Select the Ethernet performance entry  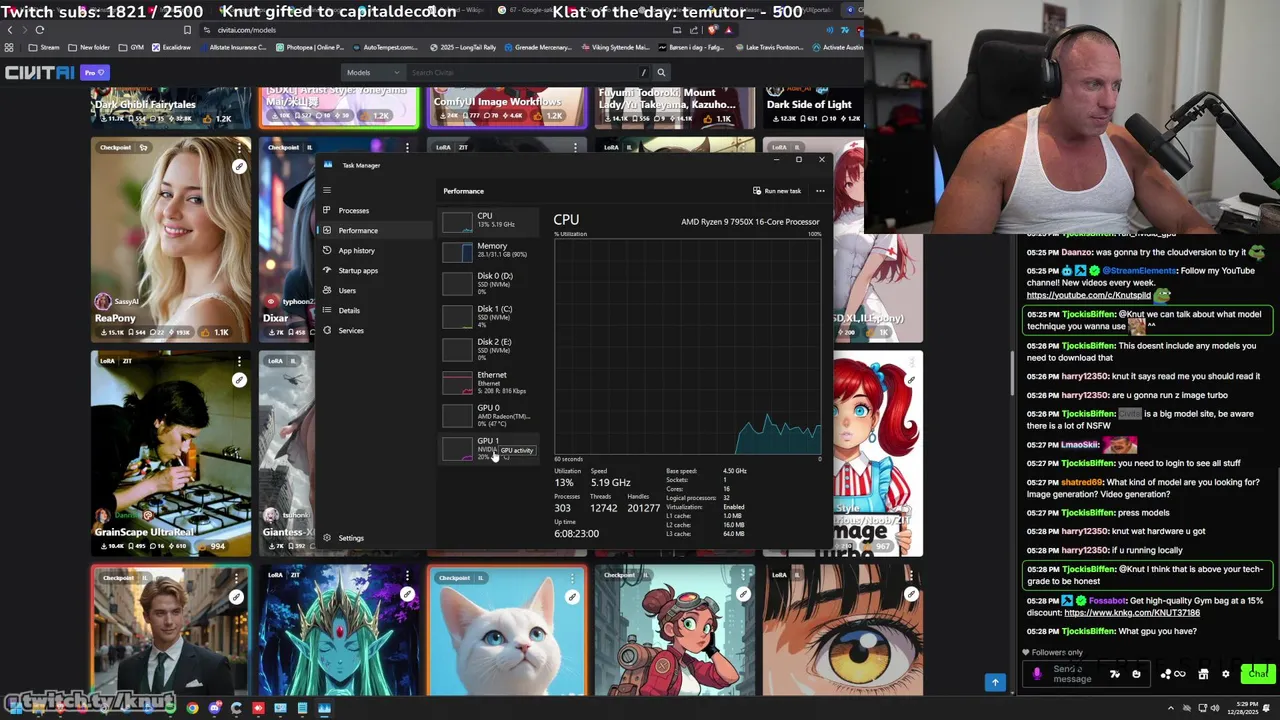(490, 382)
